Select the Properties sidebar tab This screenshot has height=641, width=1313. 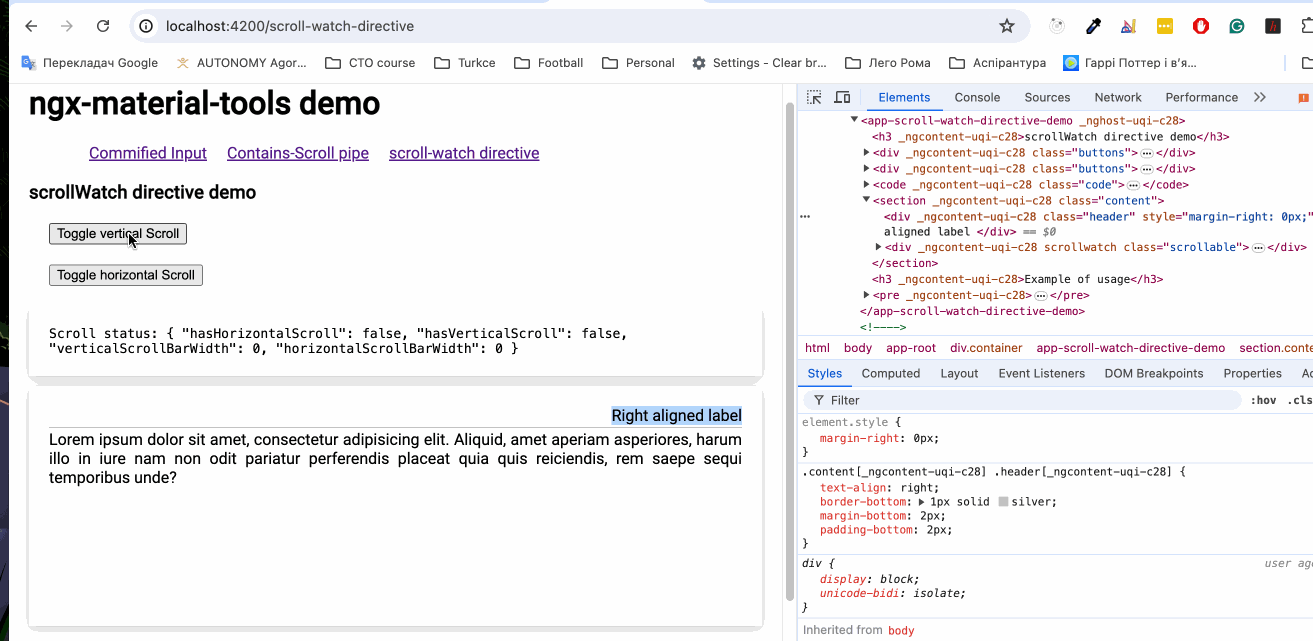1252,373
